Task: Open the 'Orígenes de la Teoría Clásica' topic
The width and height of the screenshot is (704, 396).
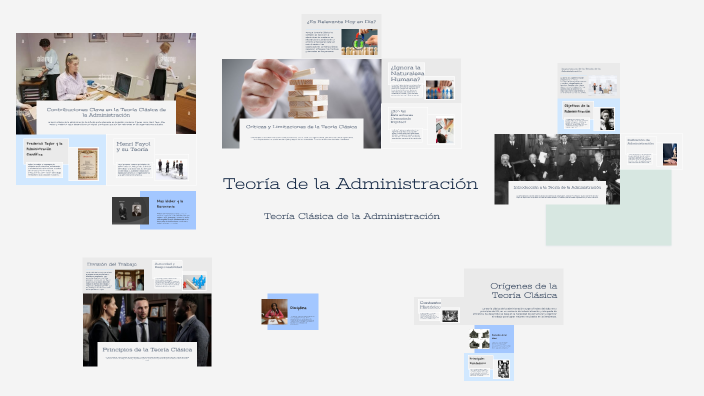Action: [513, 297]
